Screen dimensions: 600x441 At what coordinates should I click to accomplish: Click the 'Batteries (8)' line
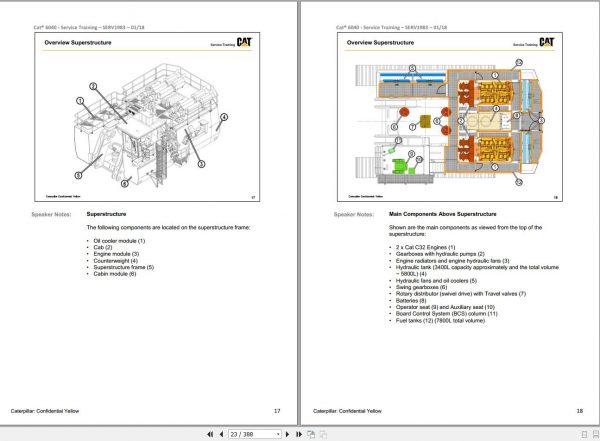[x=411, y=301]
